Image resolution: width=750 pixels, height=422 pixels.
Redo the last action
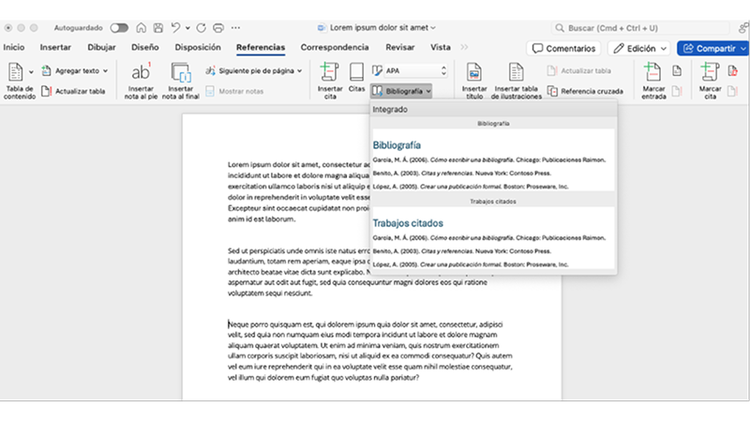[201, 28]
